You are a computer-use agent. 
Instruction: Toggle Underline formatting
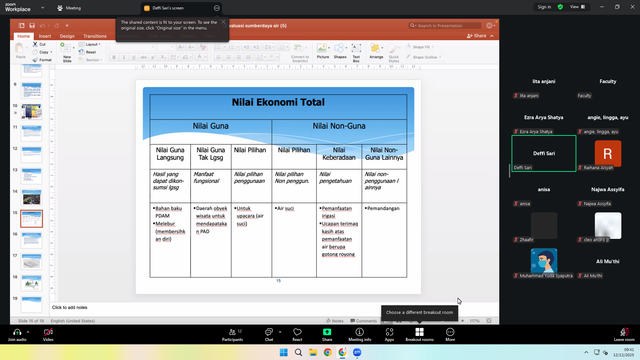point(133,58)
